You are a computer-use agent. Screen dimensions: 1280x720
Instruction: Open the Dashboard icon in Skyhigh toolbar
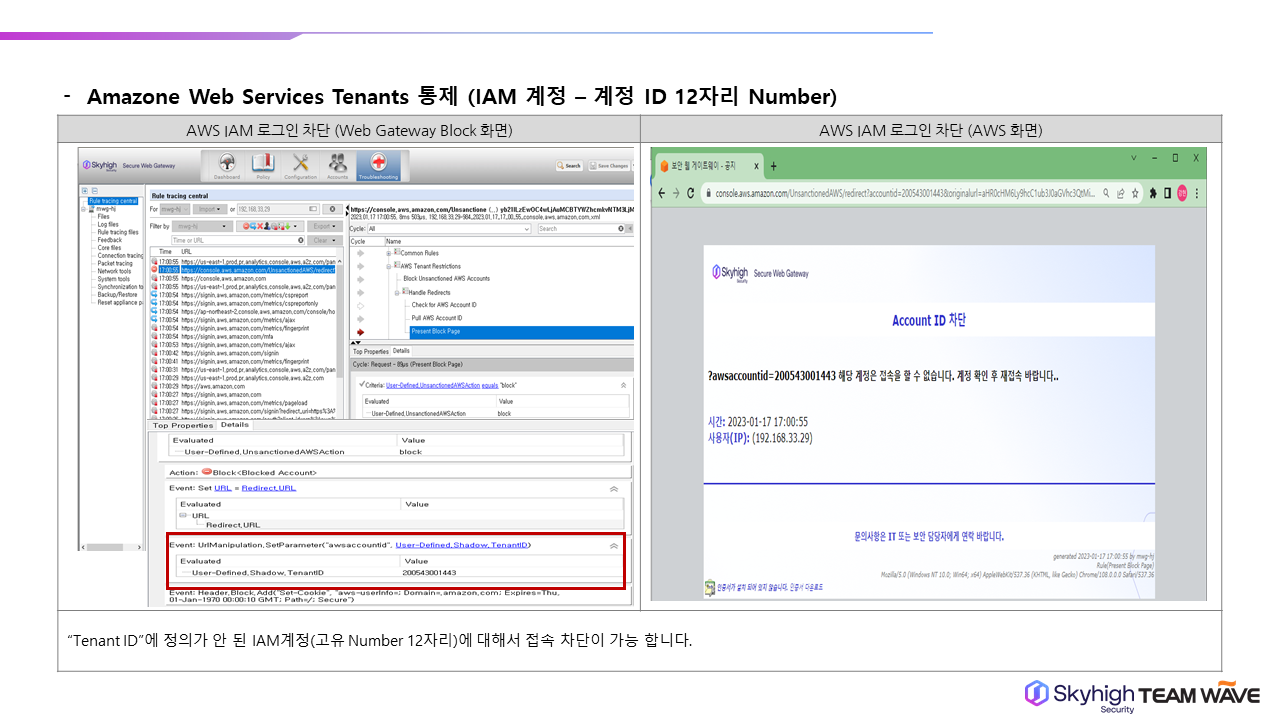click(x=226, y=165)
